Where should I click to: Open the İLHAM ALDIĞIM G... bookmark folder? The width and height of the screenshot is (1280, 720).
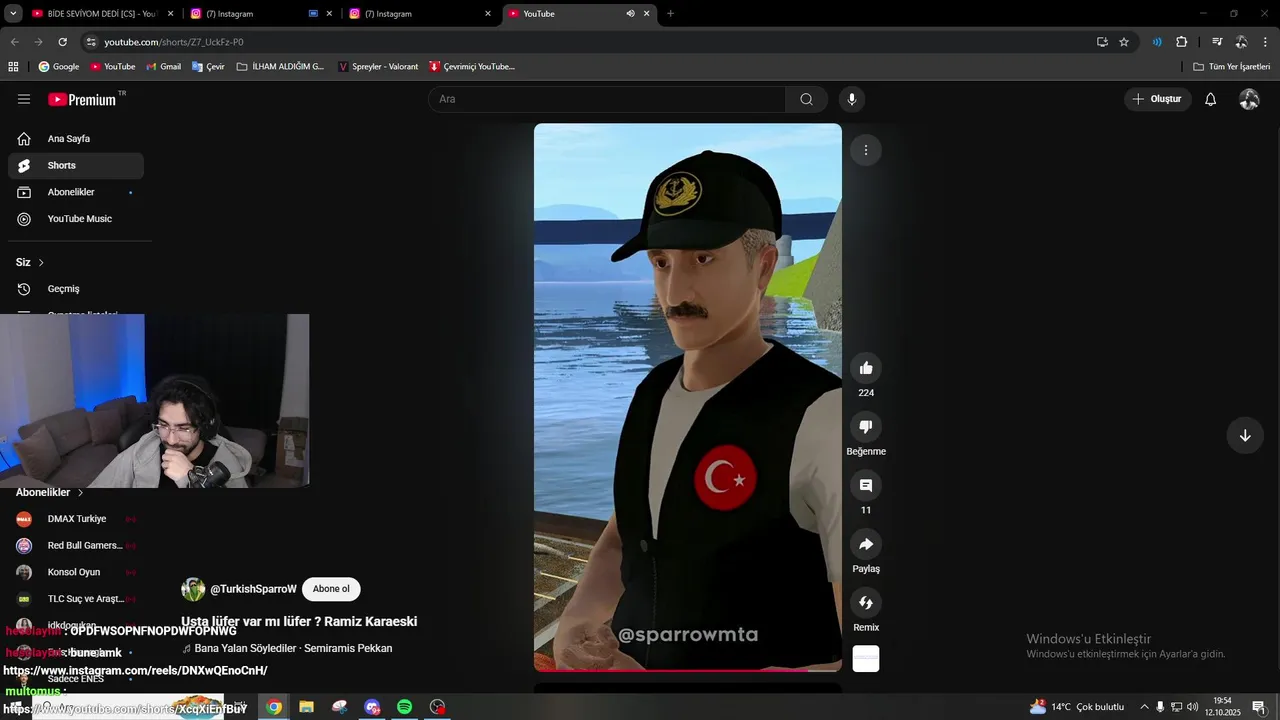click(280, 67)
